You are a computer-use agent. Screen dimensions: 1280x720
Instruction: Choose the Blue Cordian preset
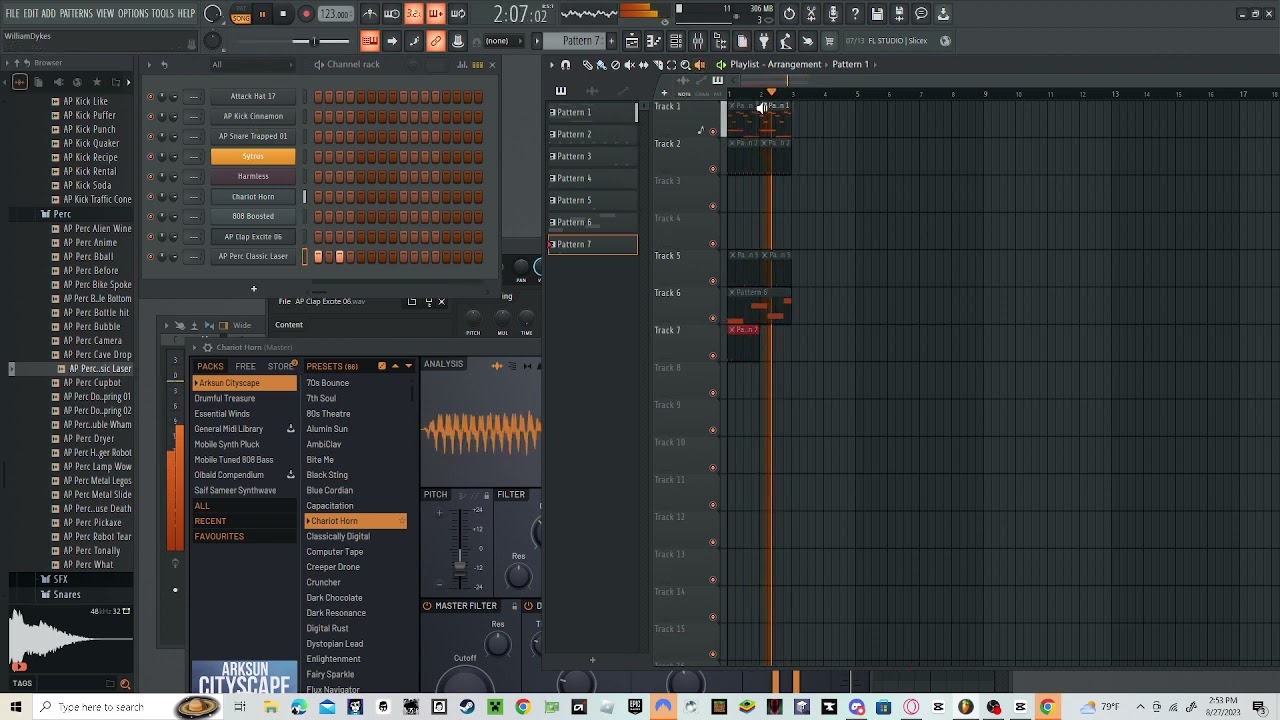[x=330, y=490]
